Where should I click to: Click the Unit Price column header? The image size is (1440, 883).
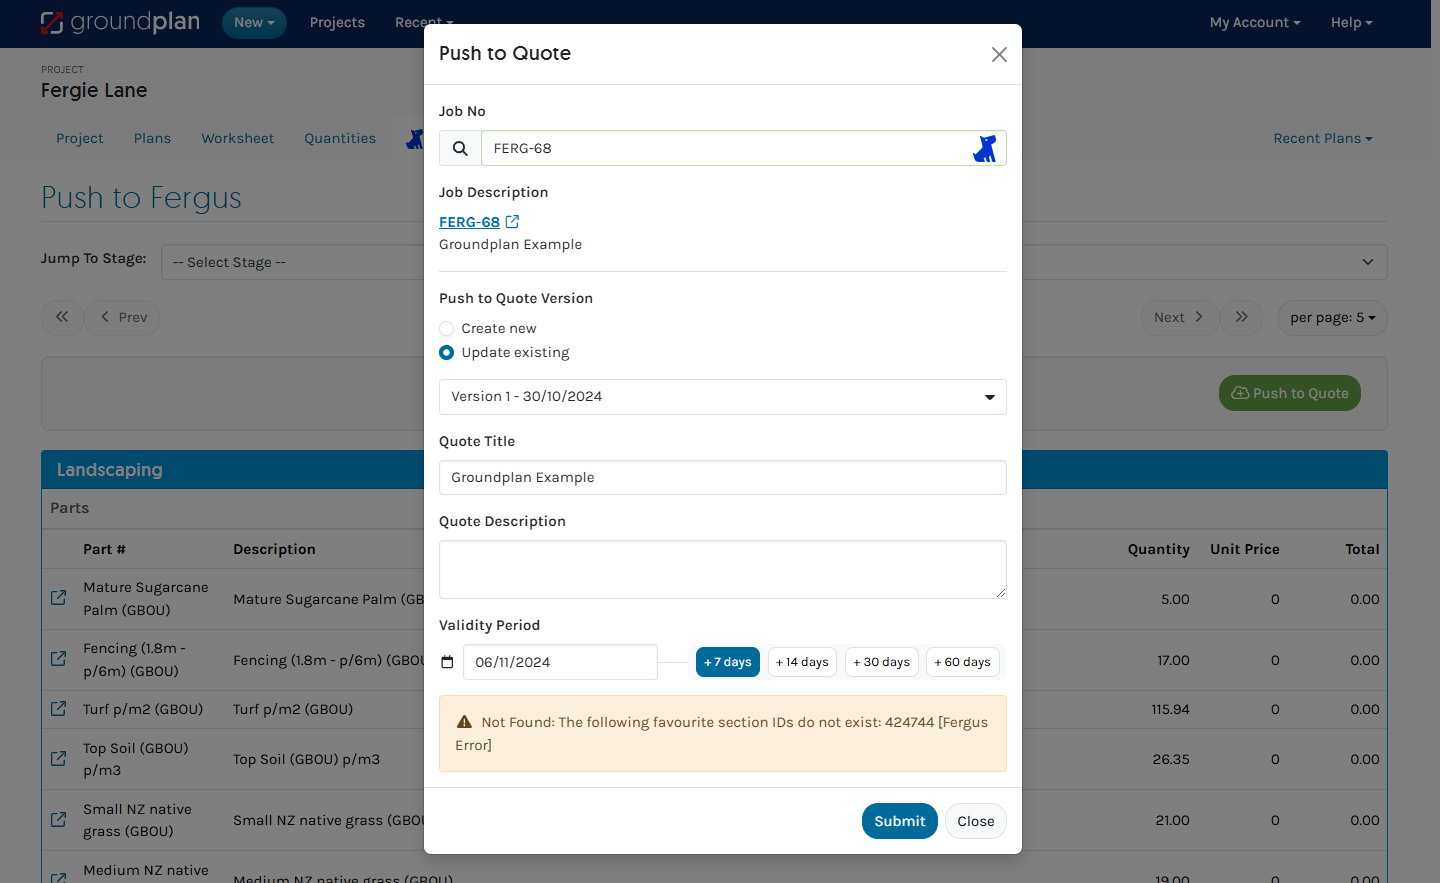(1244, 549)
